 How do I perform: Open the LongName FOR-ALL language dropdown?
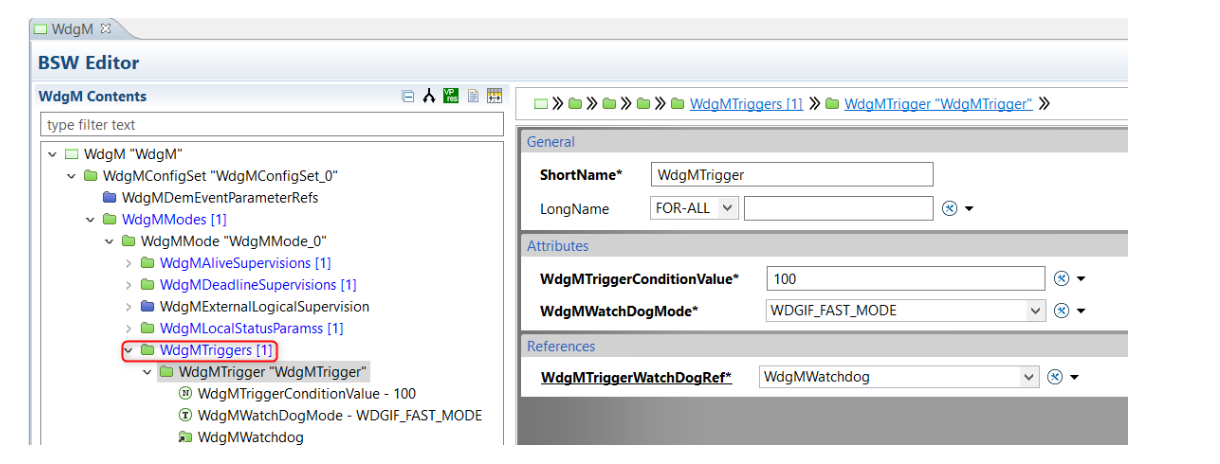pyautogui.click(x=727, y=208)
